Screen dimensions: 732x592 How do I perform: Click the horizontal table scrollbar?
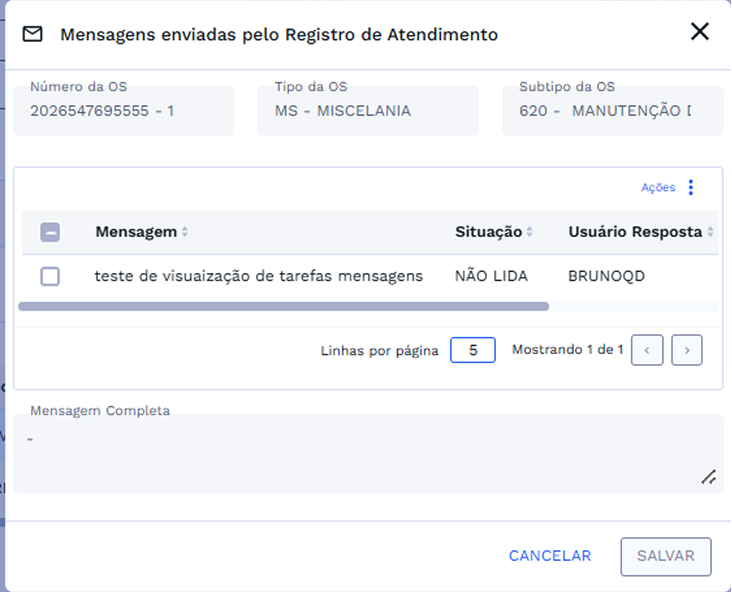point(283,306)
